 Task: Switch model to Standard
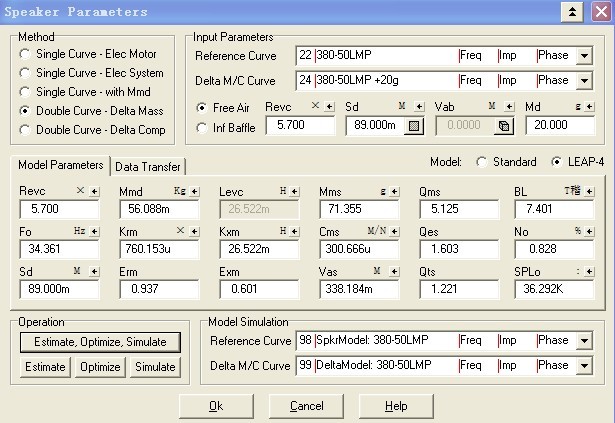(482, 162)
